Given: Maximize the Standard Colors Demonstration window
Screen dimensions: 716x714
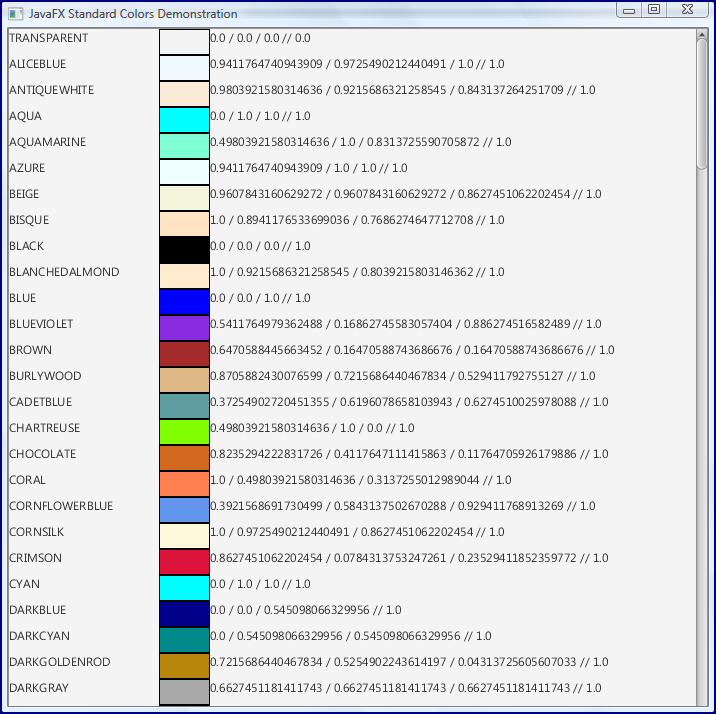Looking at the screenshot, I should click(654, 10).
